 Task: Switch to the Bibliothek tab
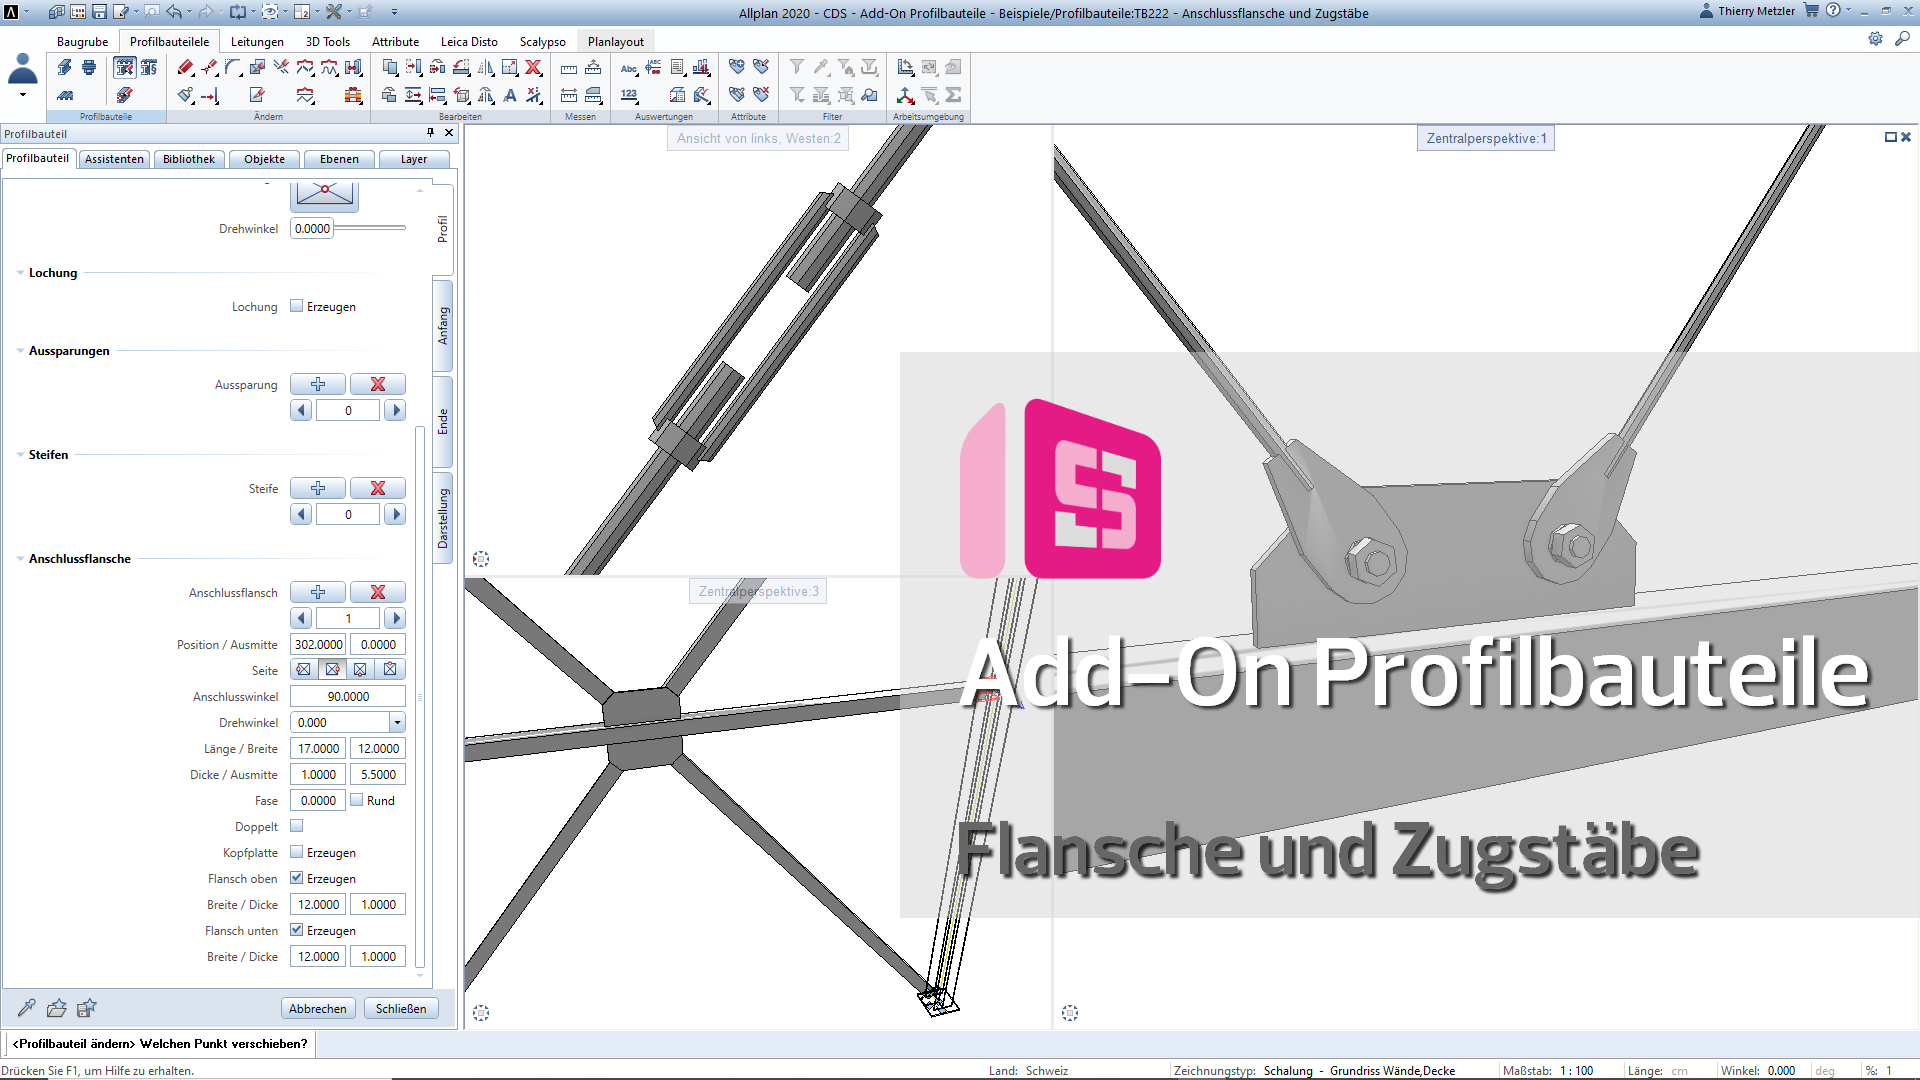click(188, 159)
